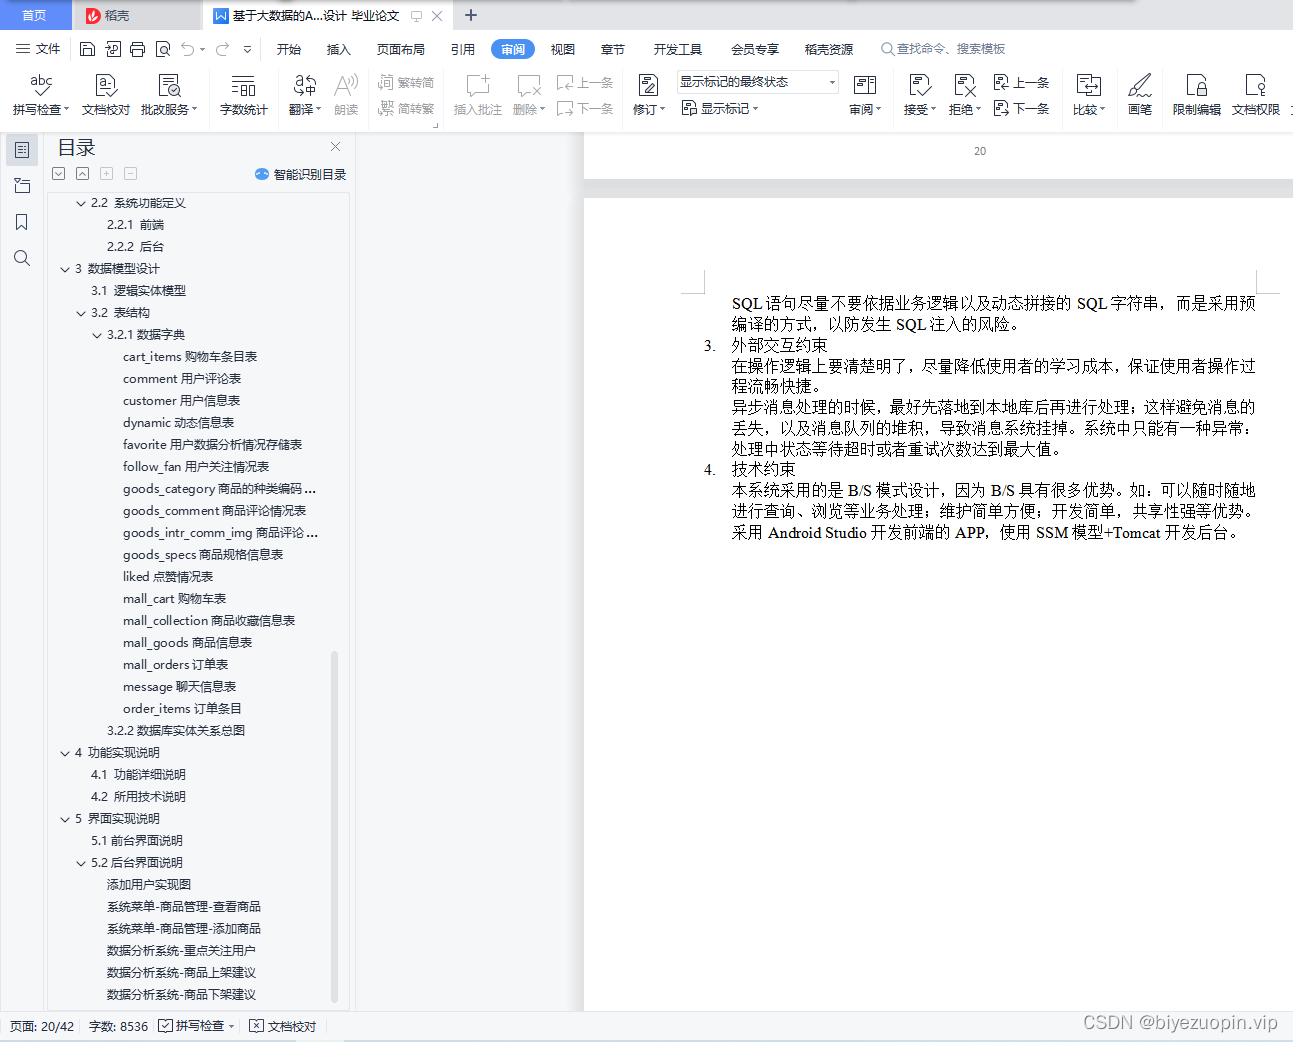Image resolution: width=1293 pixels, height=1042 pixels.
Task: Open the 页面布局 ribbon tab
Action: pyautogui.click(x=401, y=49)
